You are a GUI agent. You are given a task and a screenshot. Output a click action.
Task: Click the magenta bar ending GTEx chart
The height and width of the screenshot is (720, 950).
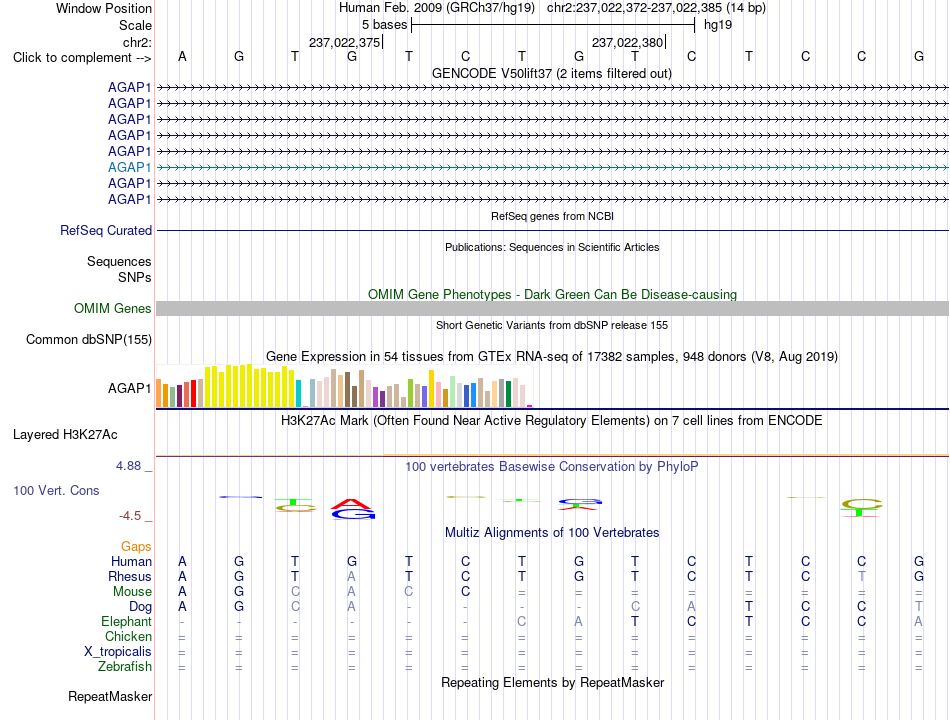[x=530, y=406]
